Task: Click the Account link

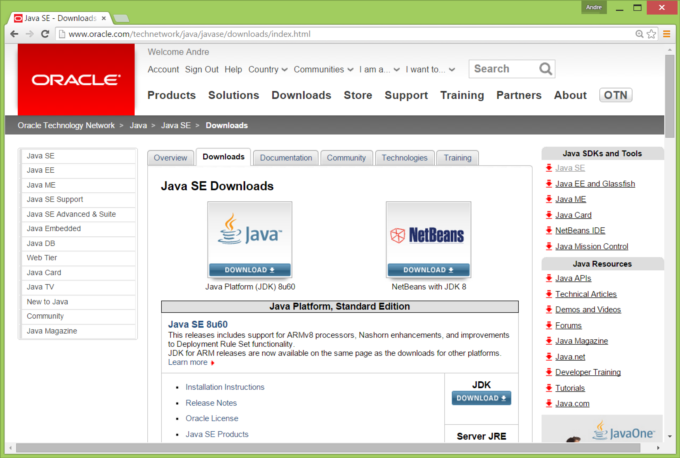Action: pyautogui.click(x=163, y=69)
